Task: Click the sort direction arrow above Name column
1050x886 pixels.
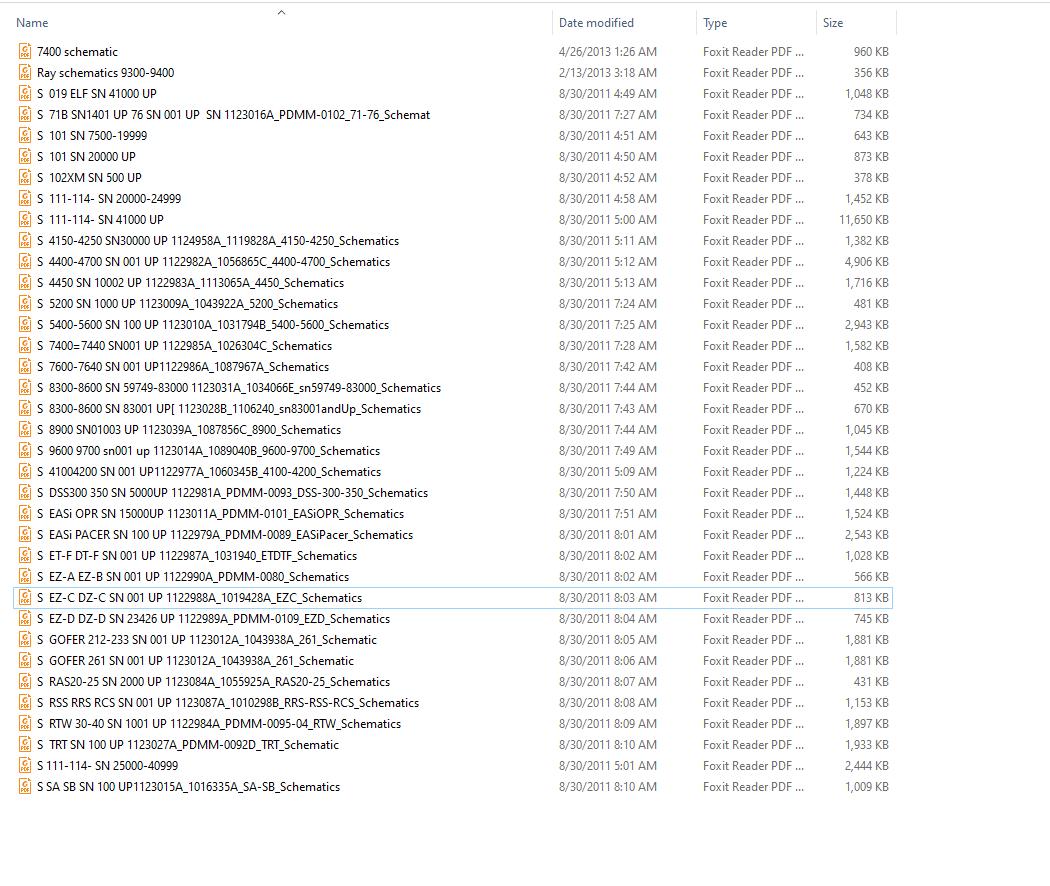Action: click(281, 12)
